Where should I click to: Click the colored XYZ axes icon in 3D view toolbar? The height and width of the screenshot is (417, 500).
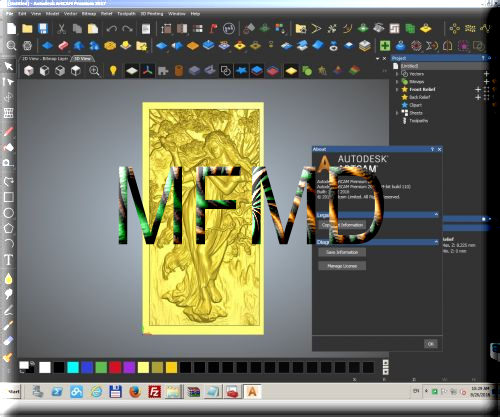(x=148, y=71)
